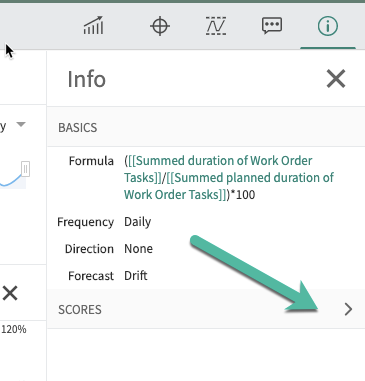
Task: Close the Info panel
Action: tap(336, 79)
